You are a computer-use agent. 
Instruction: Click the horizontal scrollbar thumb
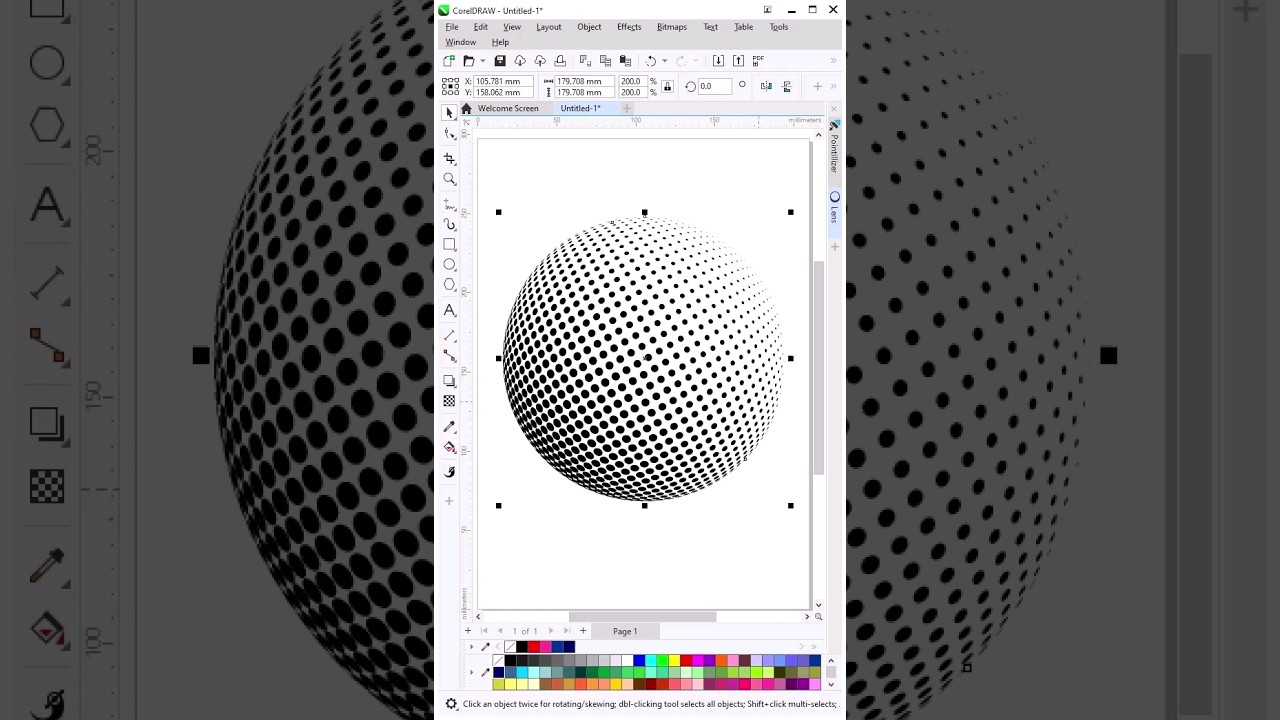pyautogui.click(x=643, y=617)
